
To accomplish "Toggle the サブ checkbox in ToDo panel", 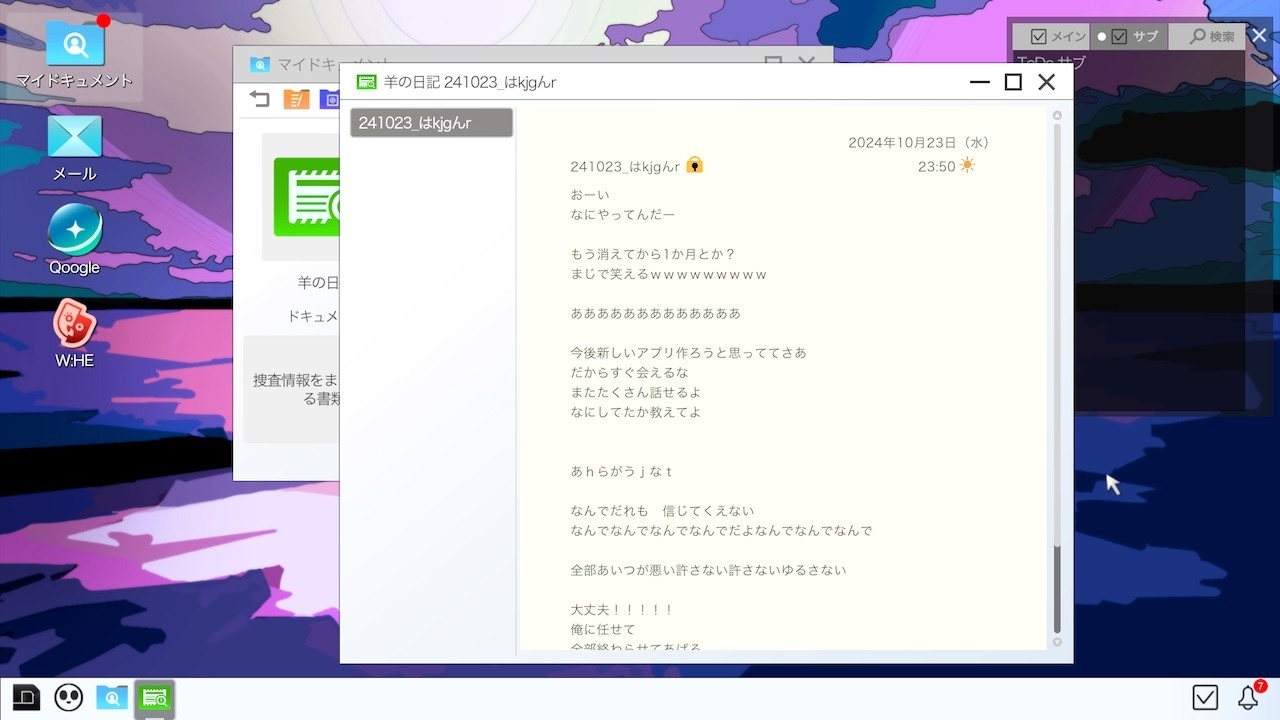I will coord(1119,36).
